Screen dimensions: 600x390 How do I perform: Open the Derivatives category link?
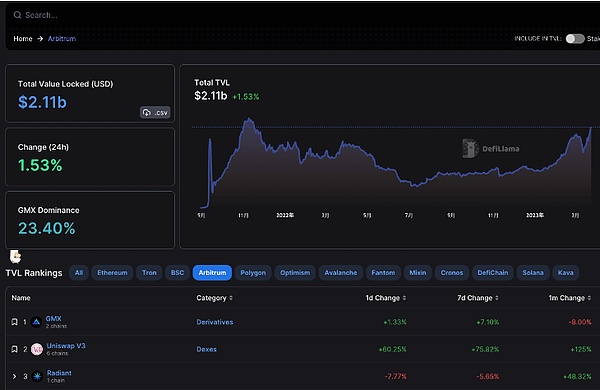[215, 322]
